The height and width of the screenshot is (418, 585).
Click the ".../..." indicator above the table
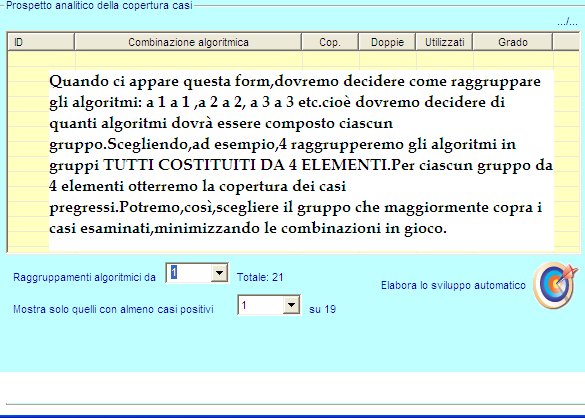(567, 22)
